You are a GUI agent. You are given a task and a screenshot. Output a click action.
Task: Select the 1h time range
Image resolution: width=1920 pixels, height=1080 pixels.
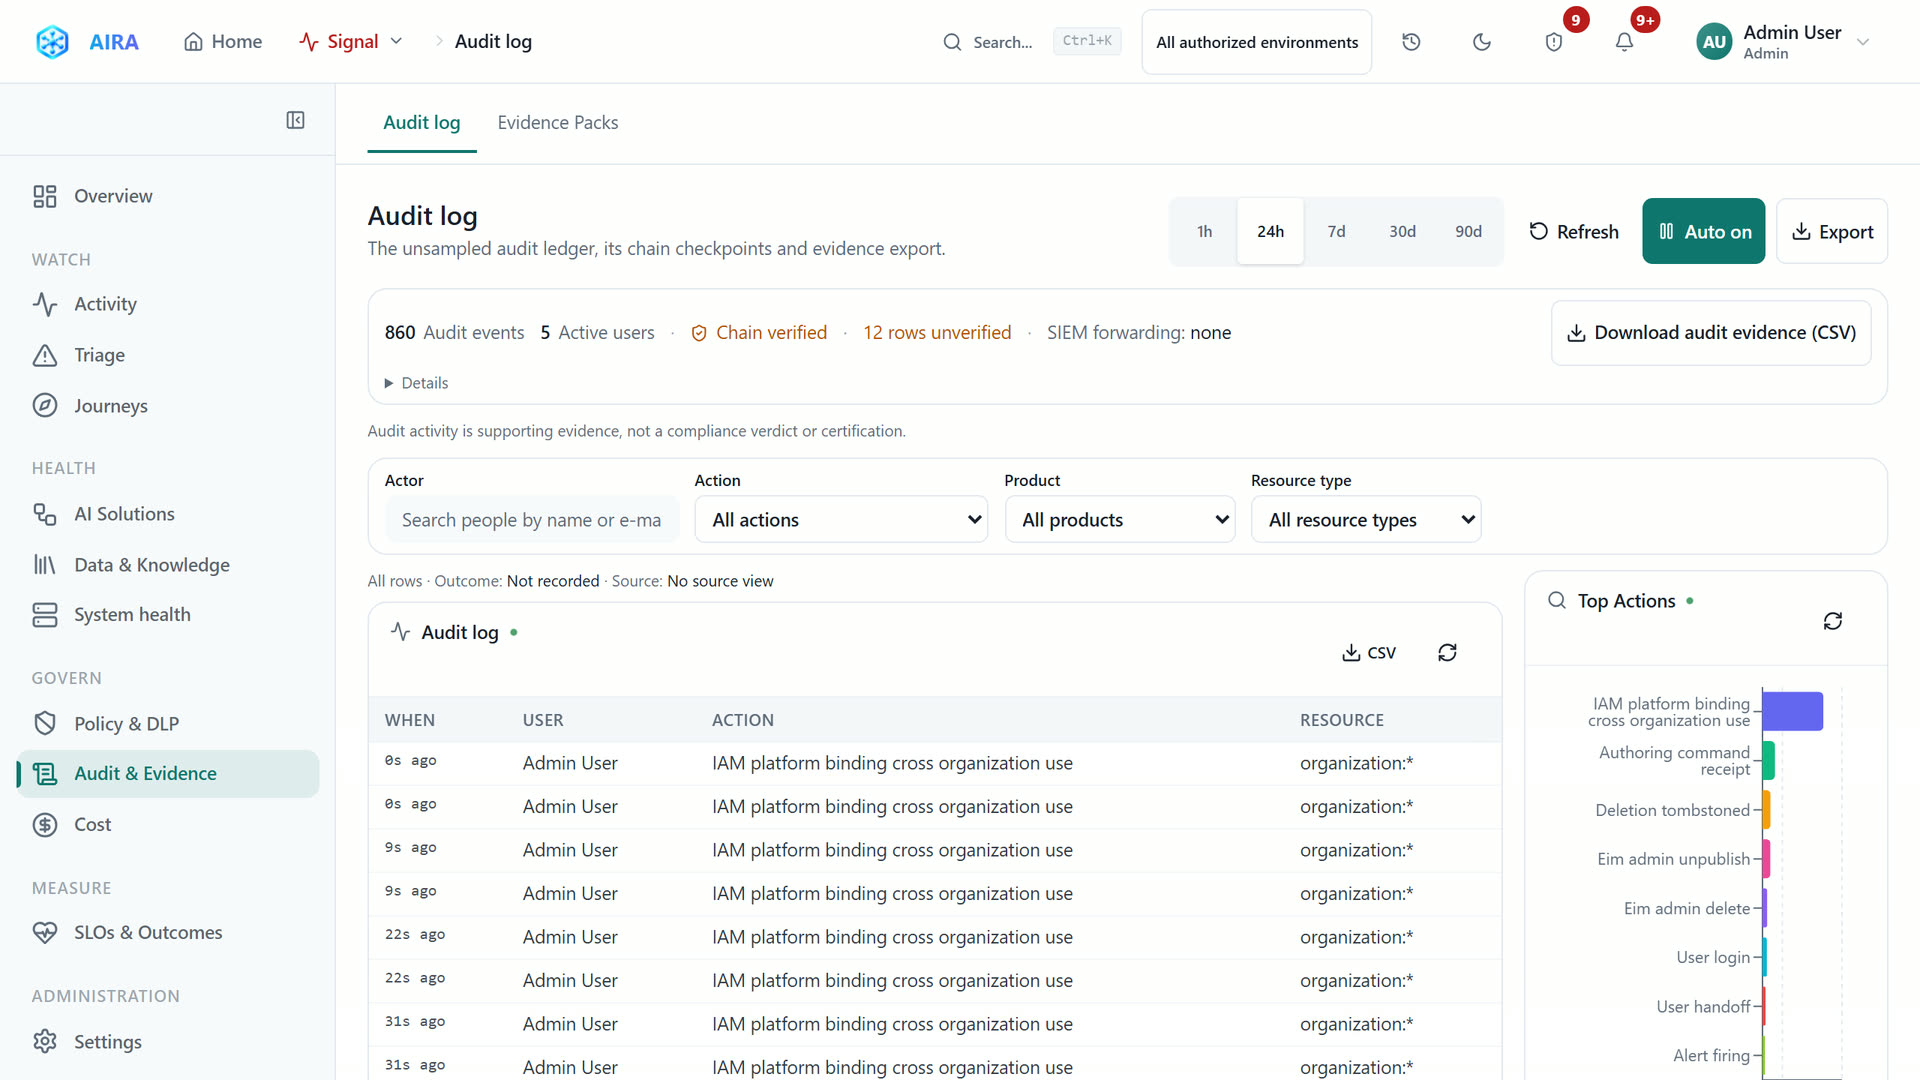coord(1204,231)
